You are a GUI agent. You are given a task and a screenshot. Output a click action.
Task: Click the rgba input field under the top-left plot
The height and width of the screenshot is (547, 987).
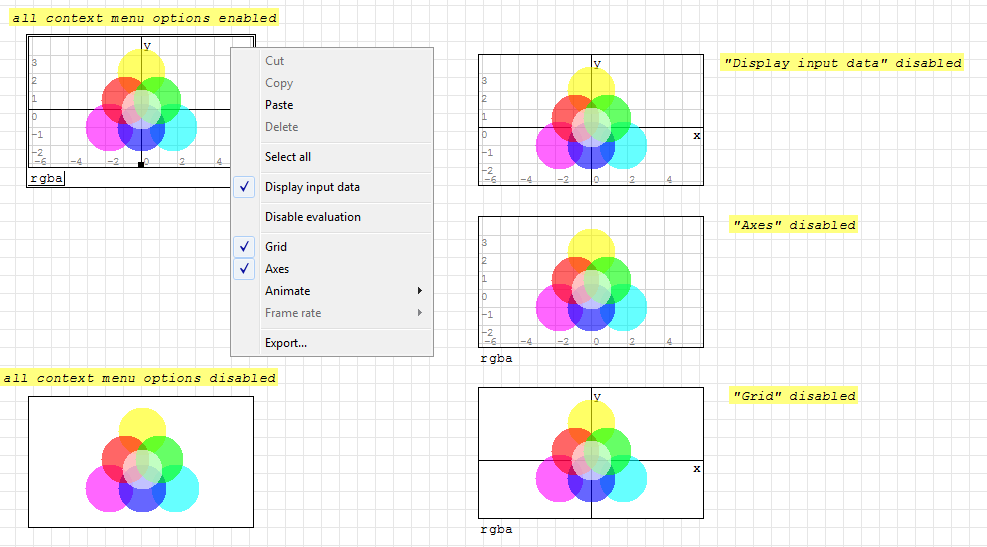[46, 178]
